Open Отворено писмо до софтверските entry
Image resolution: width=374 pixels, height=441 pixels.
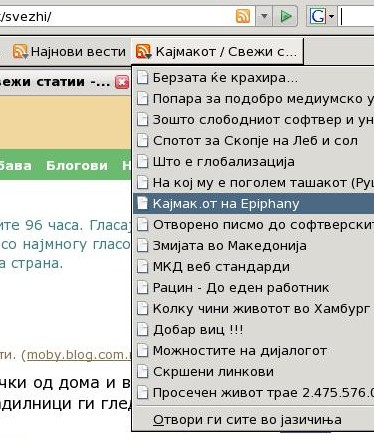point(253,225)
